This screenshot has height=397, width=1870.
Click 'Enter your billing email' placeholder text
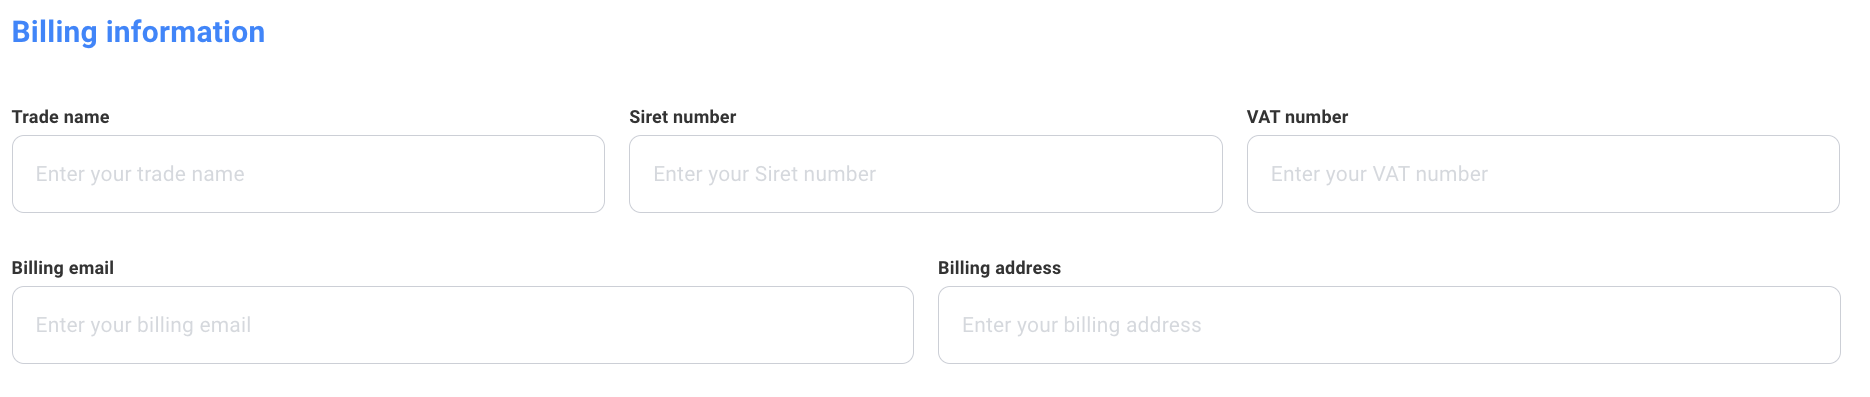[x=143, y=325]
